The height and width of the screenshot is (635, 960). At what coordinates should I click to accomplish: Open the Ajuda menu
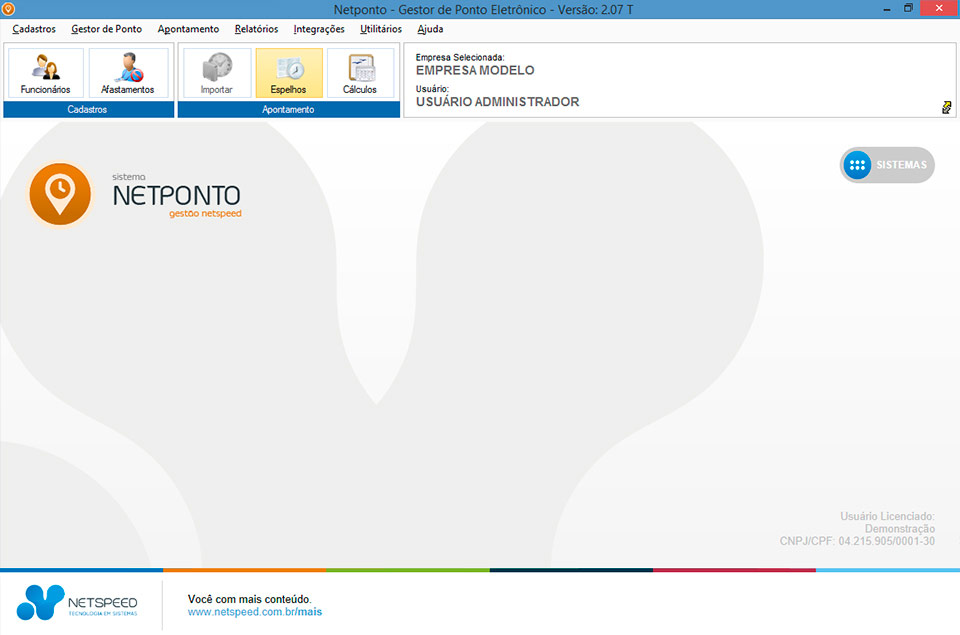430,29
